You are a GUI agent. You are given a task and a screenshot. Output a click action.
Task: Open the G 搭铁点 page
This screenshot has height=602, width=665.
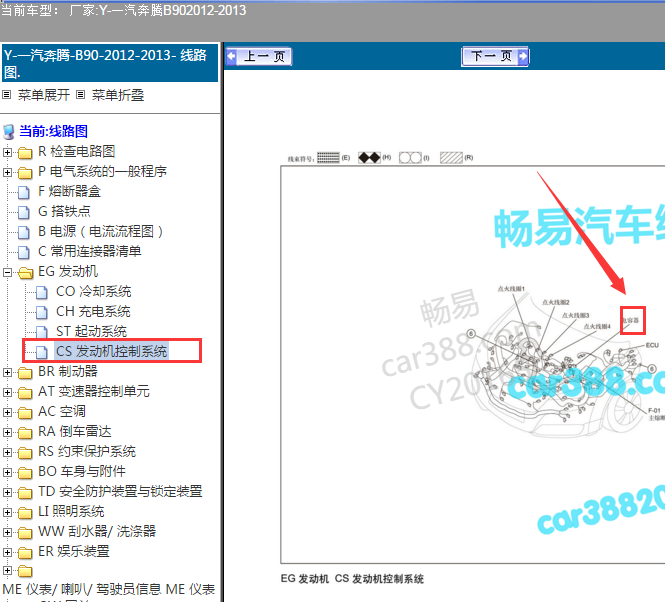(64, 211)
